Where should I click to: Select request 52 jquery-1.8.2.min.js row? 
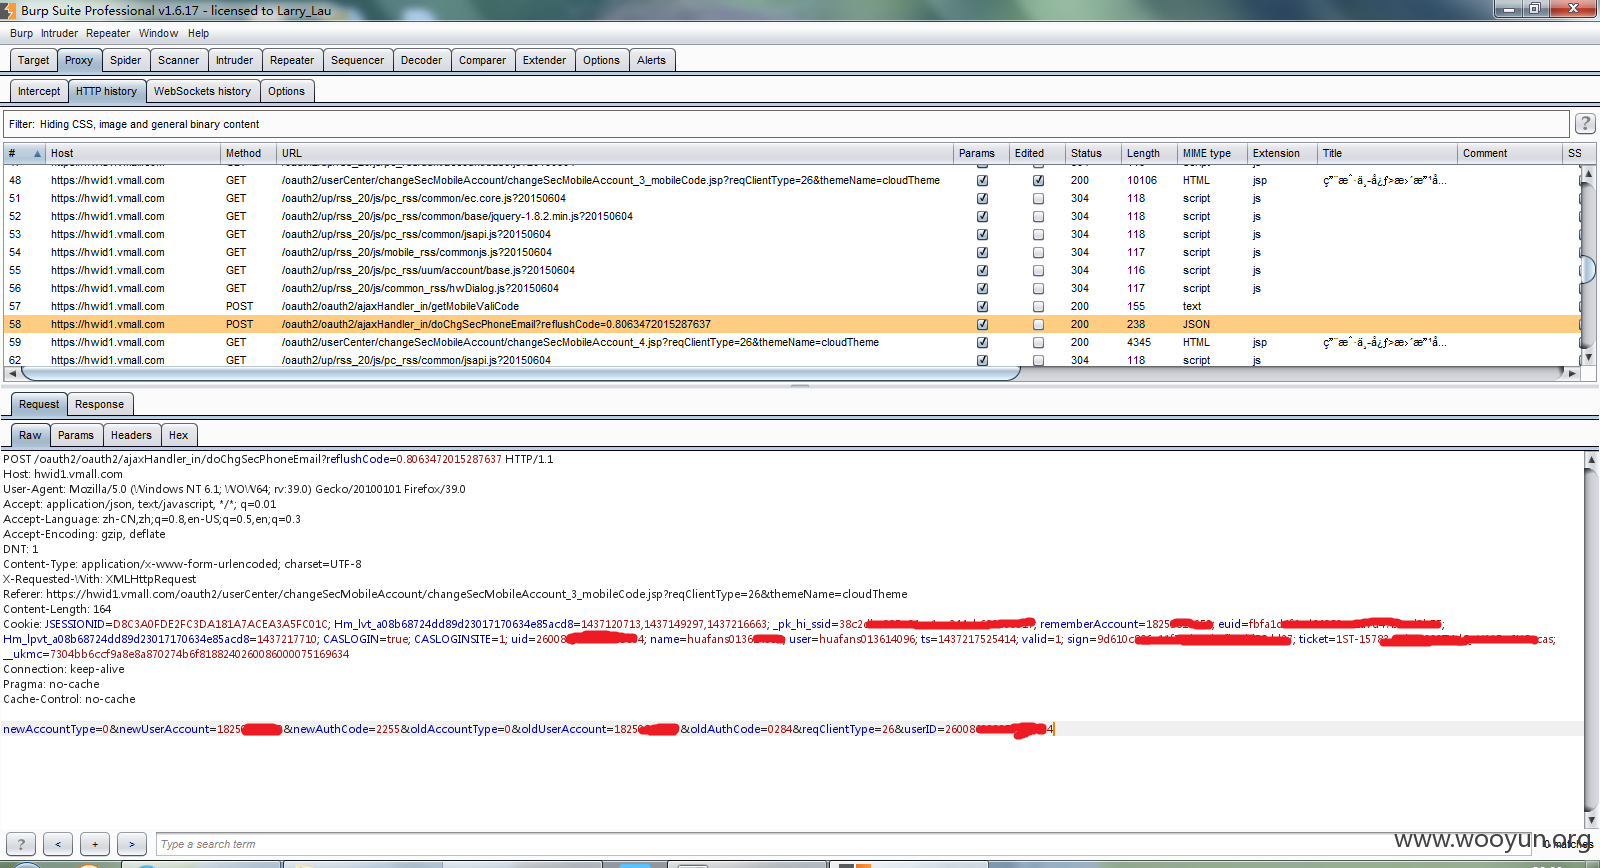[790, 216]
